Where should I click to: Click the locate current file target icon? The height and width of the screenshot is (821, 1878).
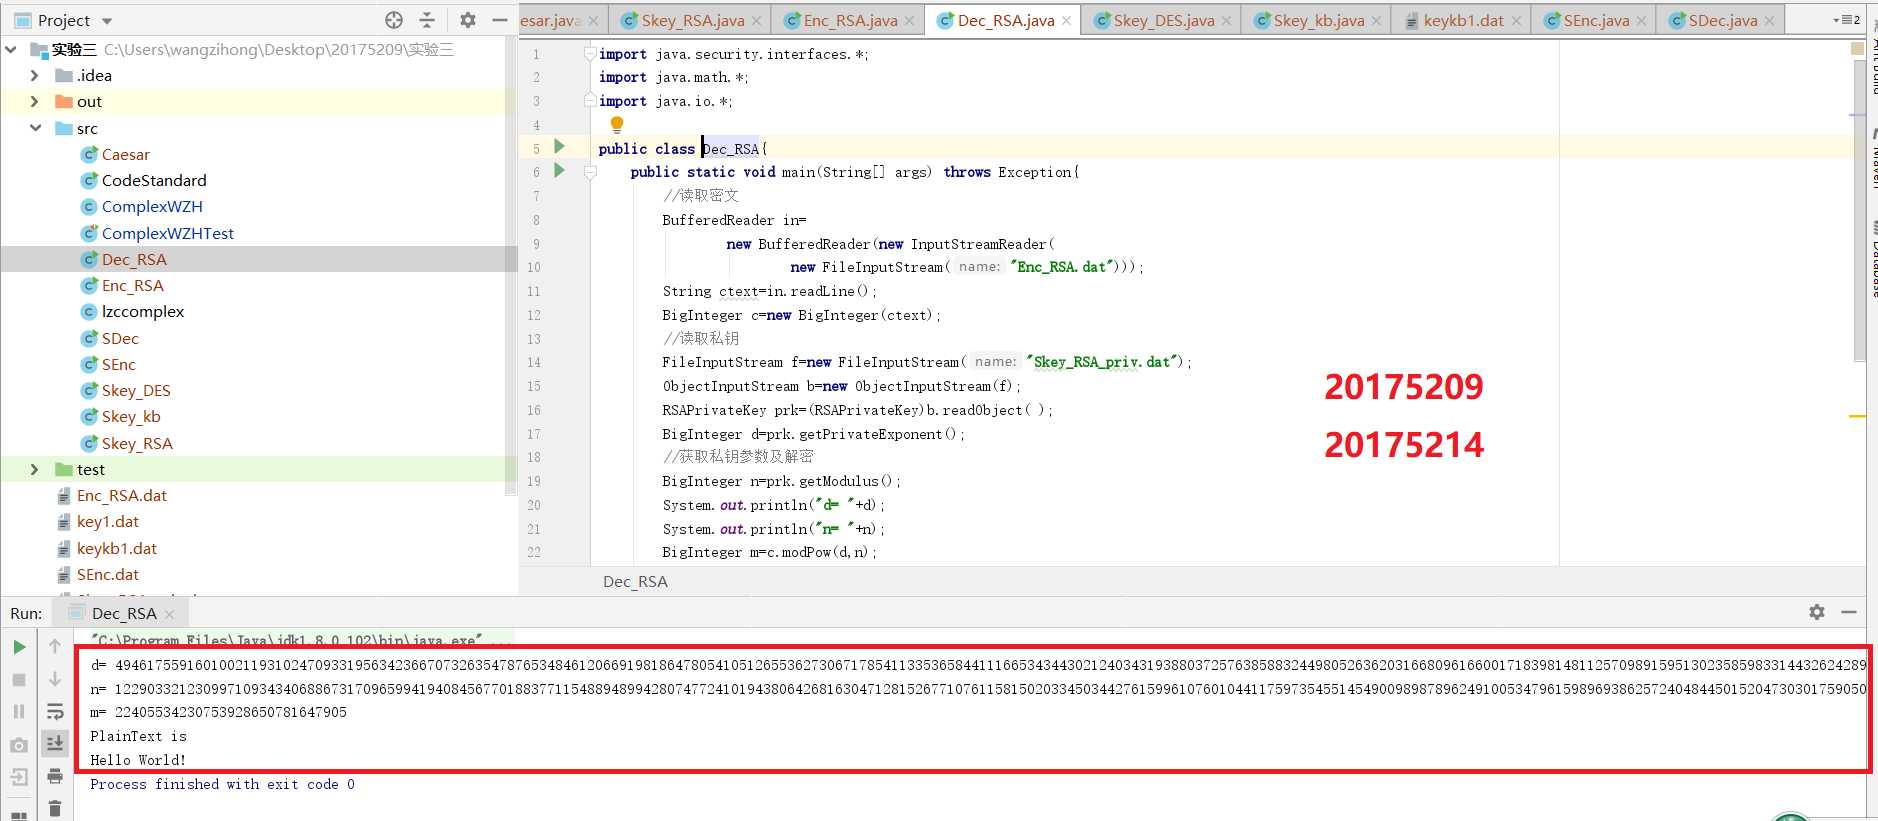click(x=394, y=20)
